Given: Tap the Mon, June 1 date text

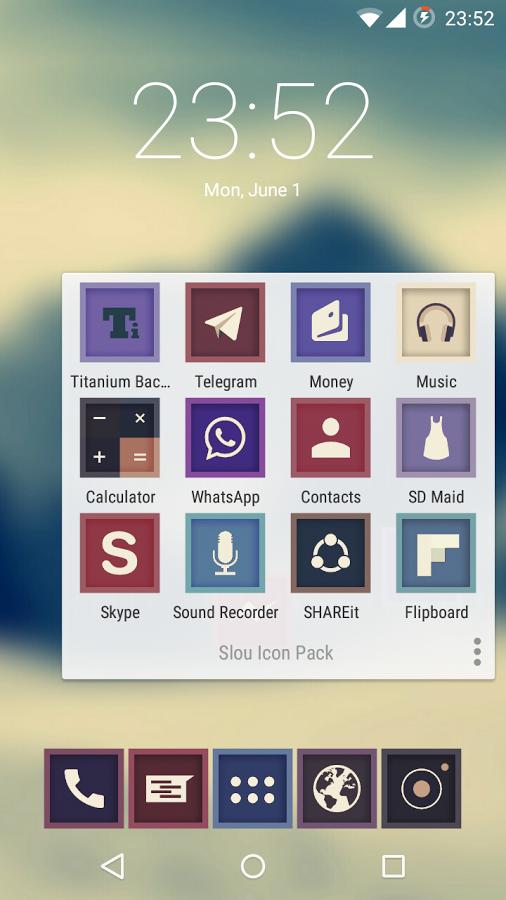Looking at the screenshot, I should tap(252, 190).
